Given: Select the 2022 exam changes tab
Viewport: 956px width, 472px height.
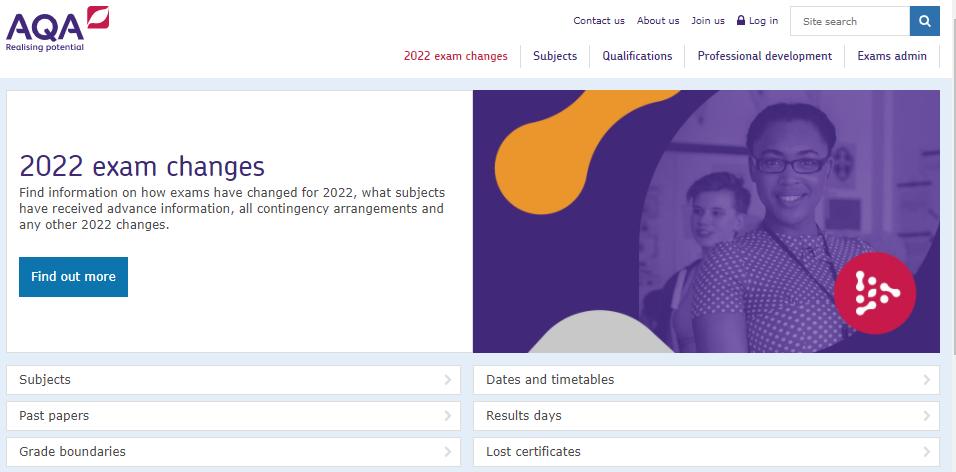Looking at the screenshot, I should click(x=455, y=56).
